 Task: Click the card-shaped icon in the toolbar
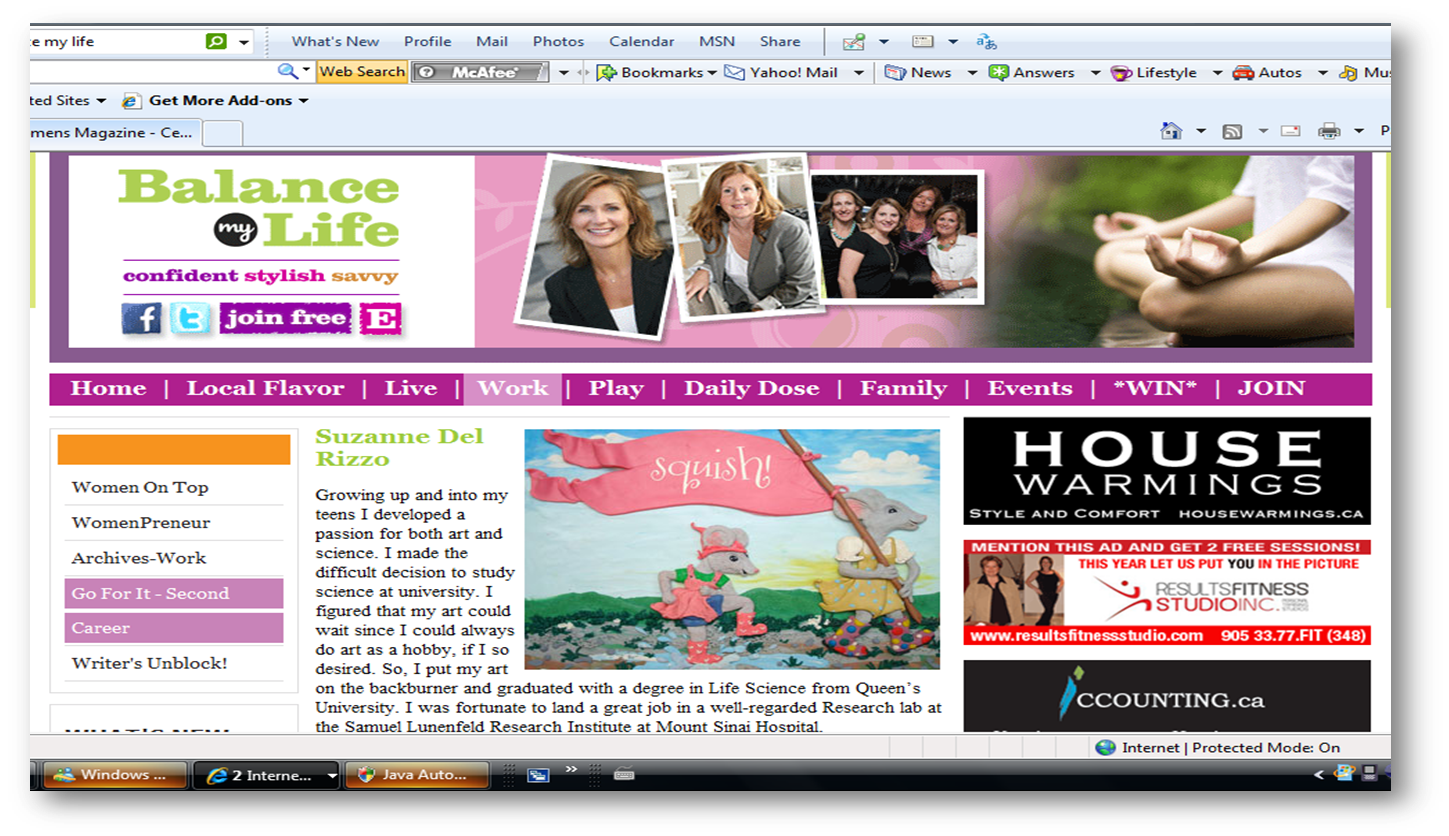tap(922, 42)
